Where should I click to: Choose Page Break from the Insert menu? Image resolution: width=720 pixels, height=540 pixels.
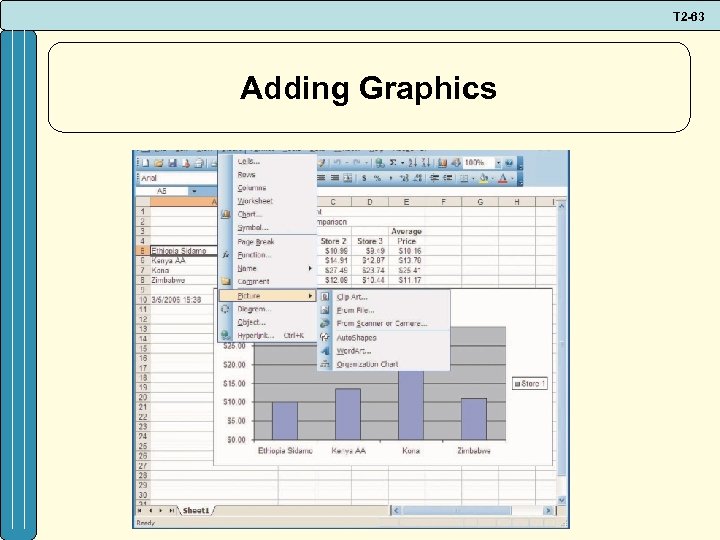click(267, 242)
